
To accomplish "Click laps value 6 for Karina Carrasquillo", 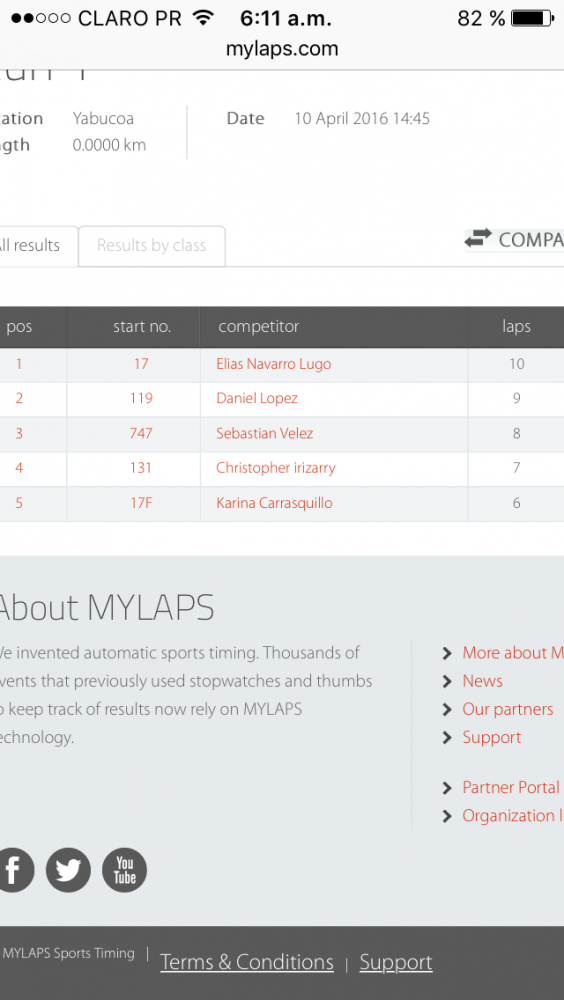I will pyautogui.click(x=517, y=503).
